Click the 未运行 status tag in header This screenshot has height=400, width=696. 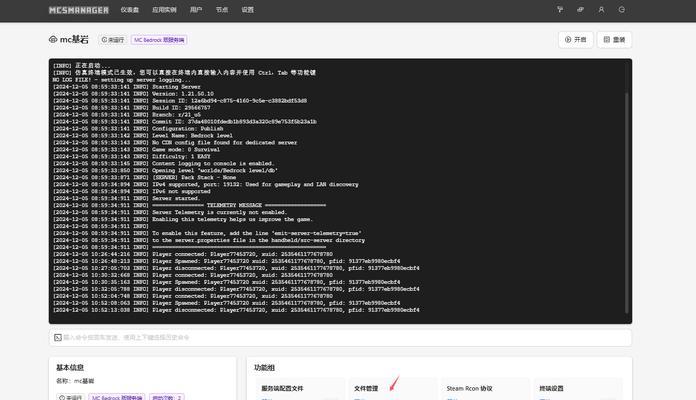pos(113,40)
